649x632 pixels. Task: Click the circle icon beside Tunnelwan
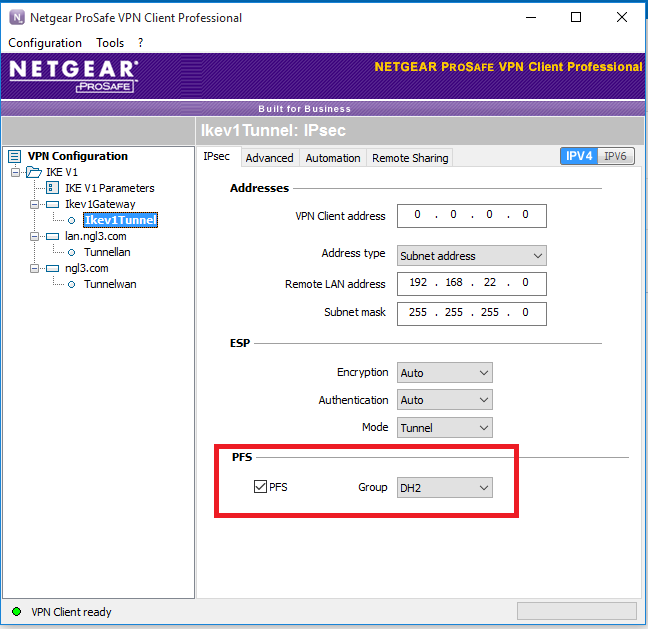click(x=72, y=285)
